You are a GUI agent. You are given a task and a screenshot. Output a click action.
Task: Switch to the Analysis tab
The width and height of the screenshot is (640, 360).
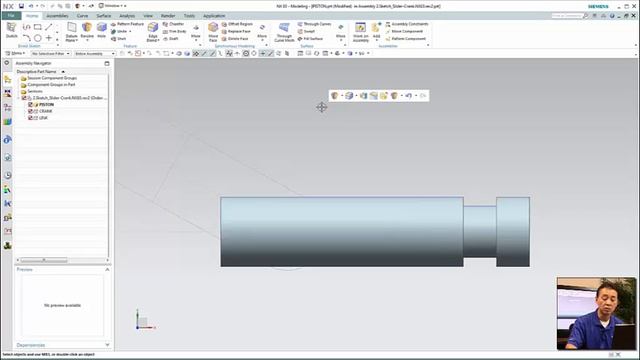pos(127,16)
